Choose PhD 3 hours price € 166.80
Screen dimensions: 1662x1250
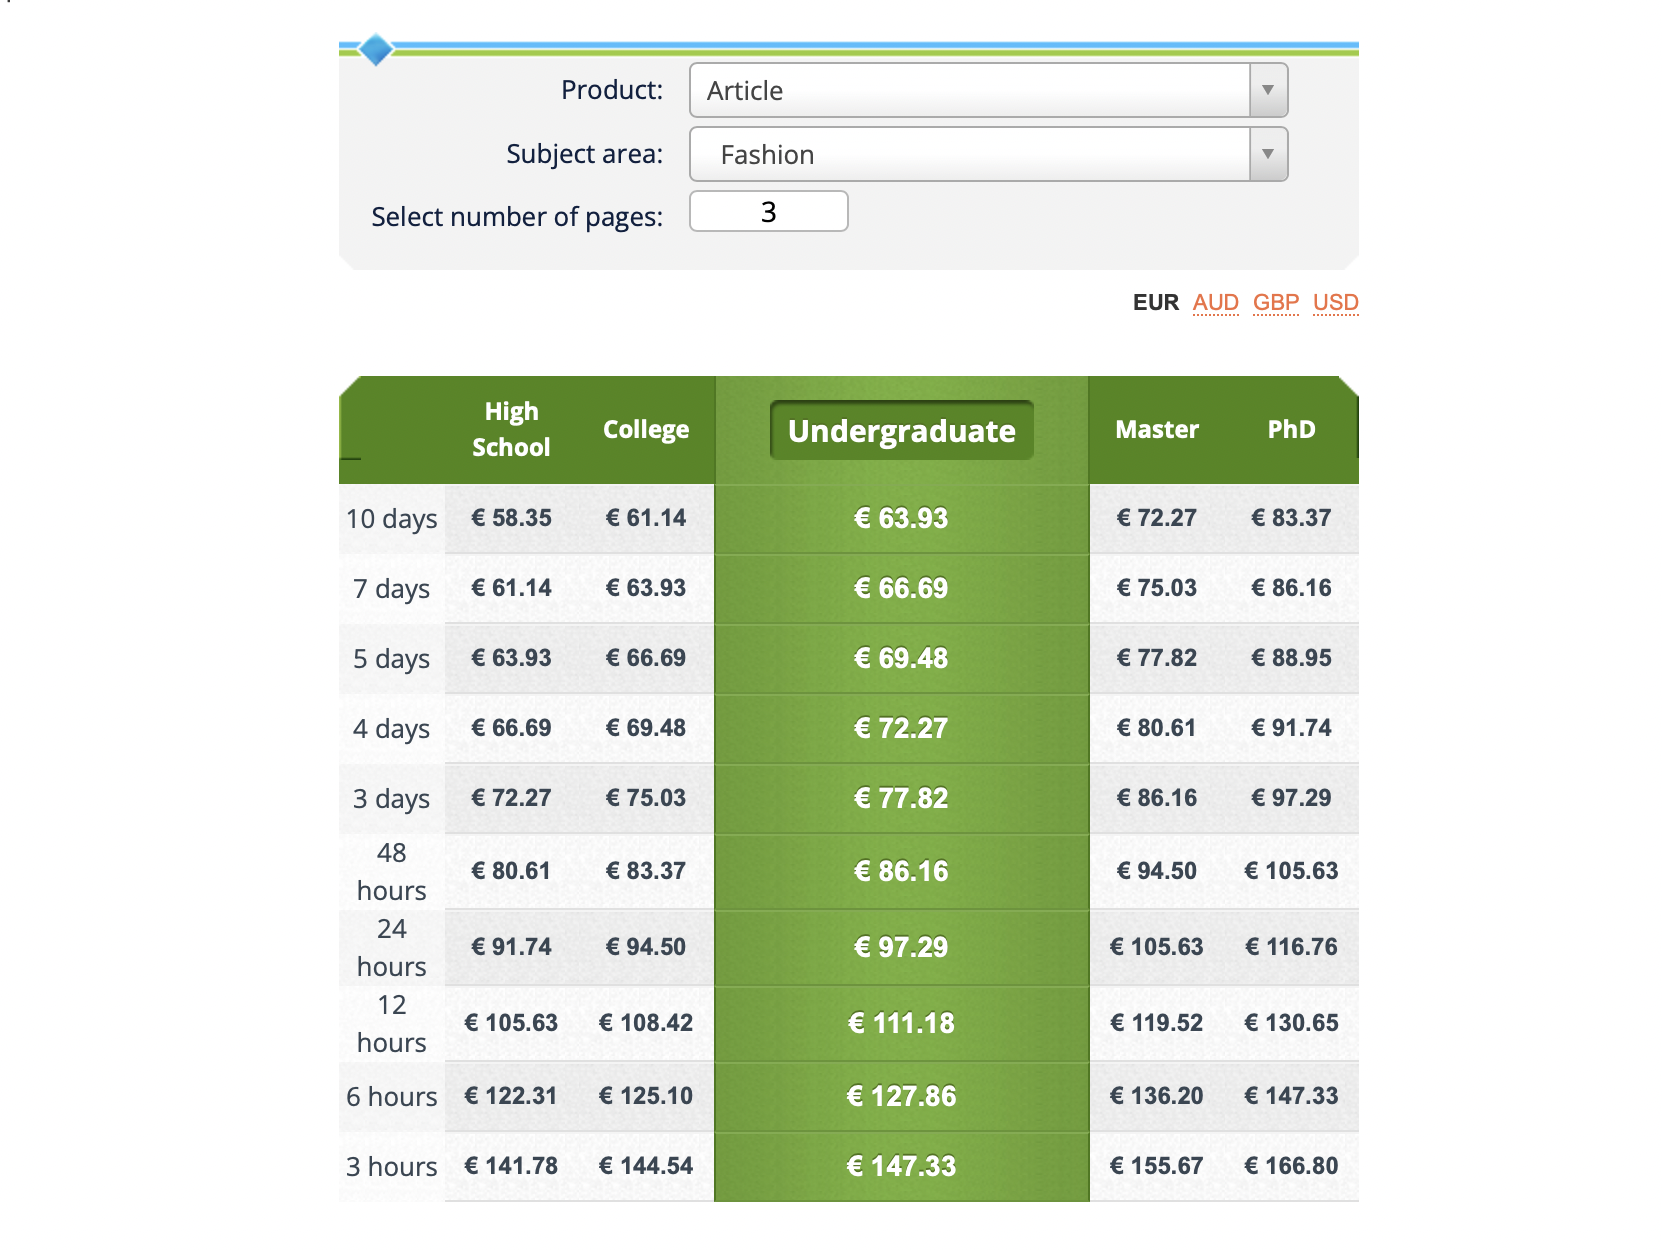1291,1166
